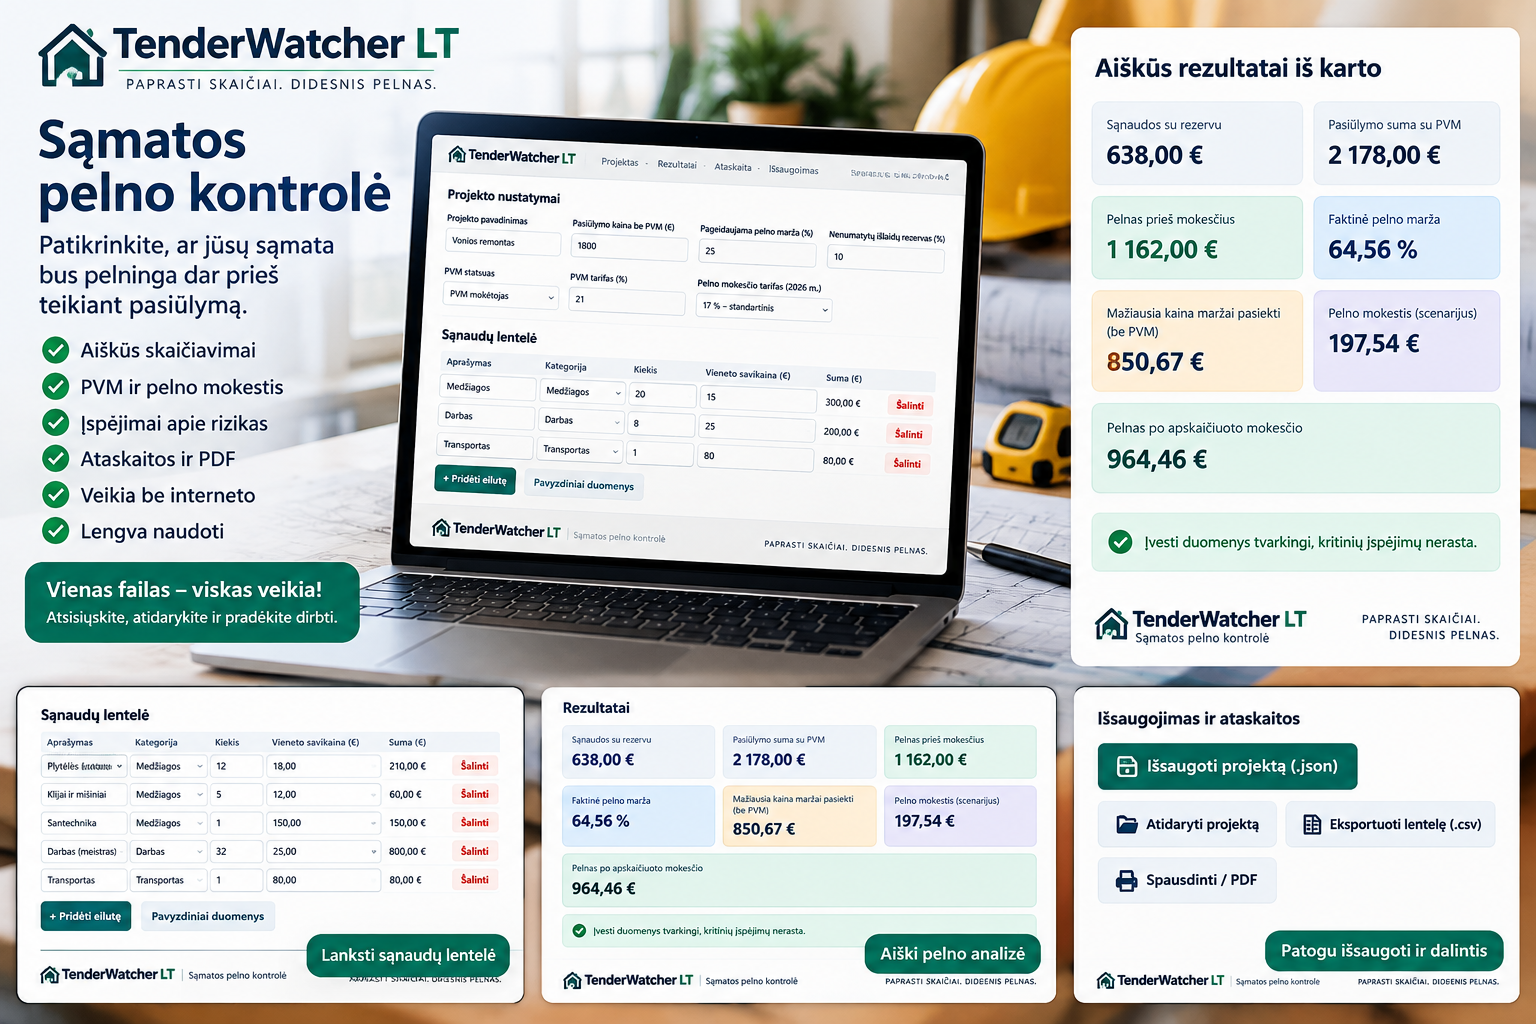The width and height of the screenshot is (1536, 1024).
Task: Switch to the Projektas tab on the laptop
Action: 620,162
